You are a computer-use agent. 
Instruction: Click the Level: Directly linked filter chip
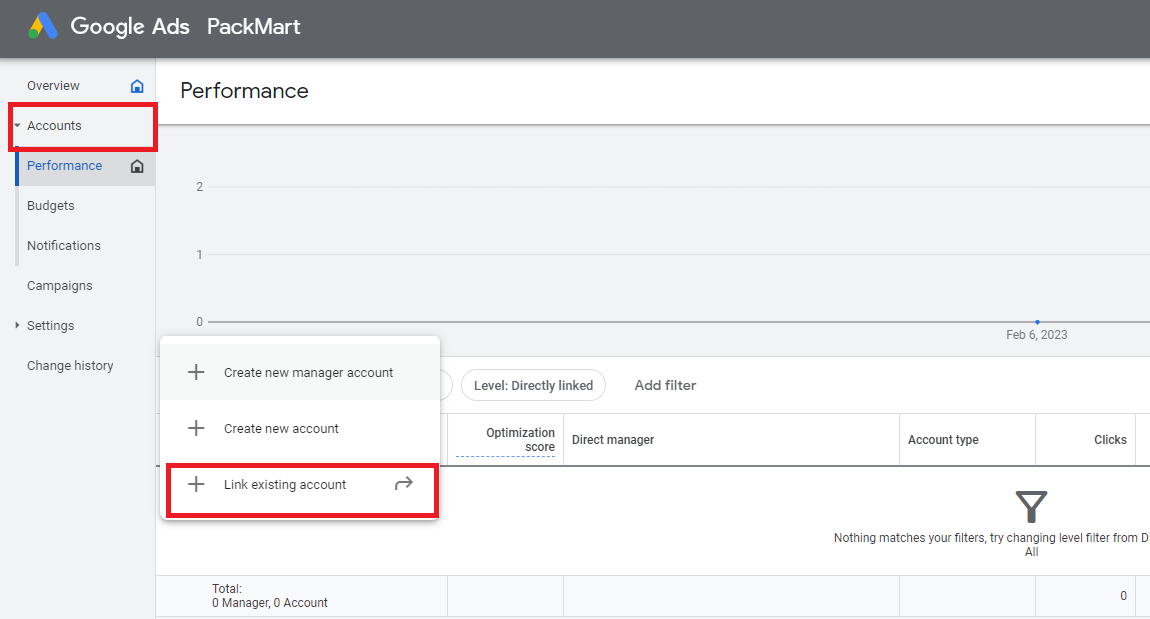coord(533,385)
